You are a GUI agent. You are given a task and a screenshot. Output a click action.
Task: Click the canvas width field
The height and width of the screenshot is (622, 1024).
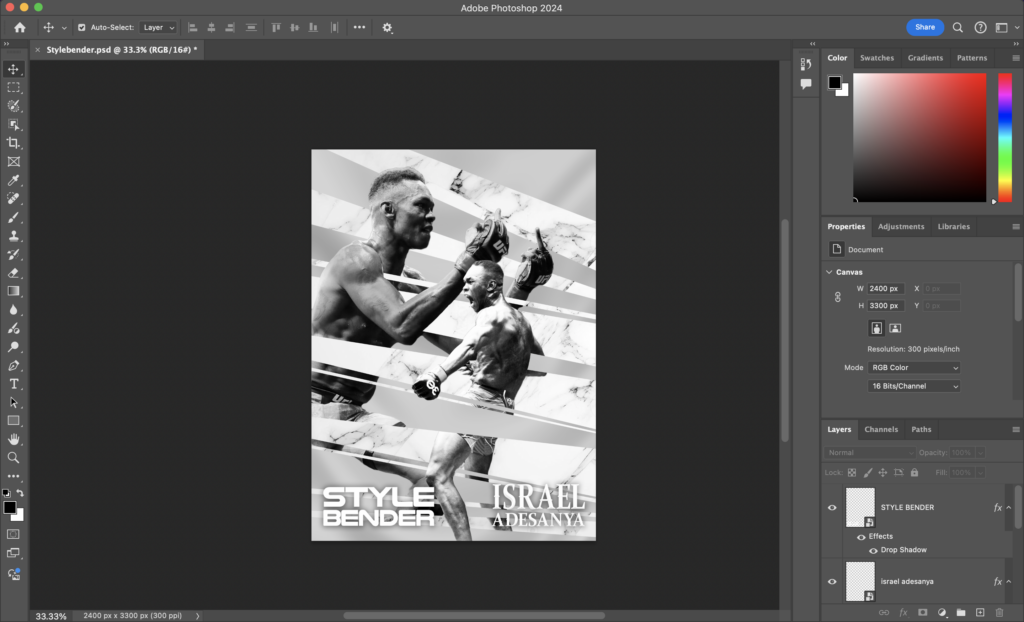(885, 289)
